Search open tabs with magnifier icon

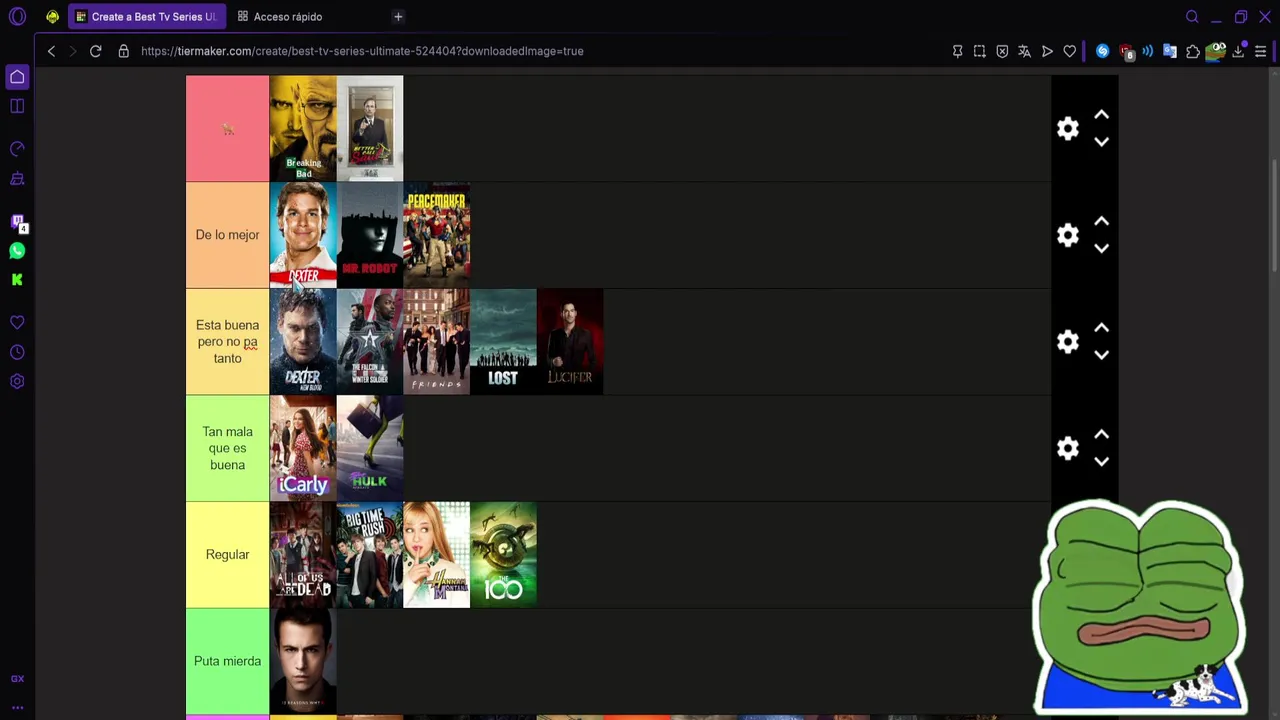(1192, 16)
